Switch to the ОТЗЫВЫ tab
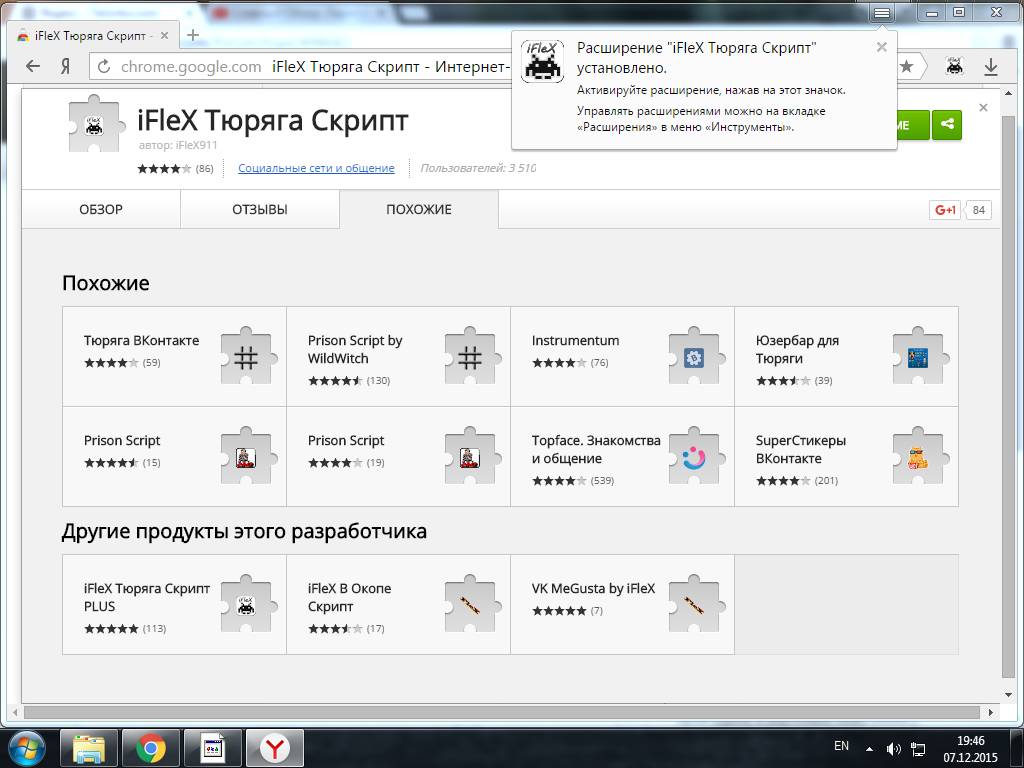This screenshot has height=768, width=1024. tap(260, 209)
